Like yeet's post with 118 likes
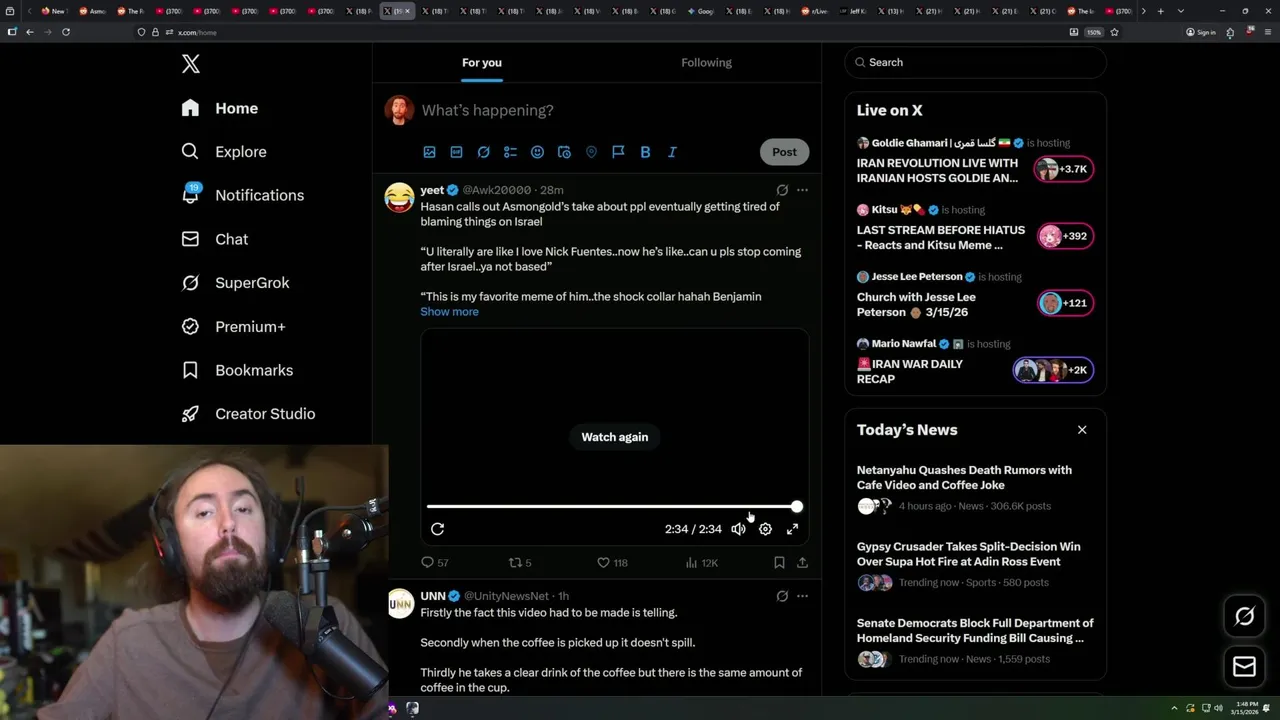The height and width of the screenshot is (720, 1280). 612,563
